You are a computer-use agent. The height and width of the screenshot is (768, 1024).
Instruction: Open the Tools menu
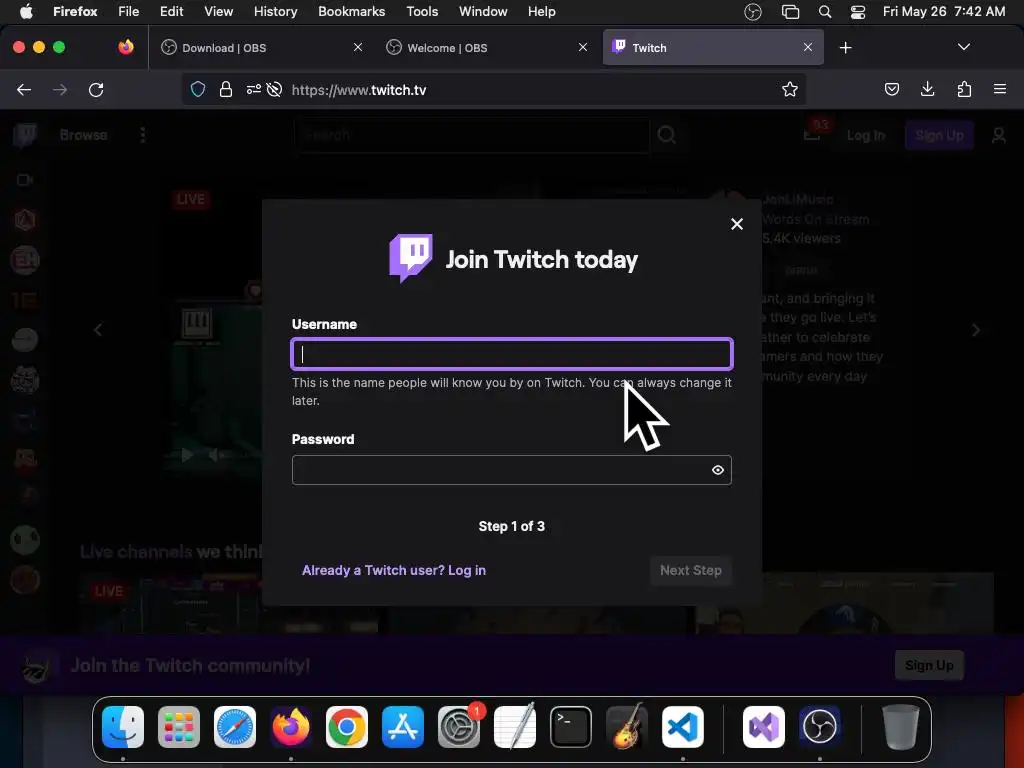click(x=422, y=11)
